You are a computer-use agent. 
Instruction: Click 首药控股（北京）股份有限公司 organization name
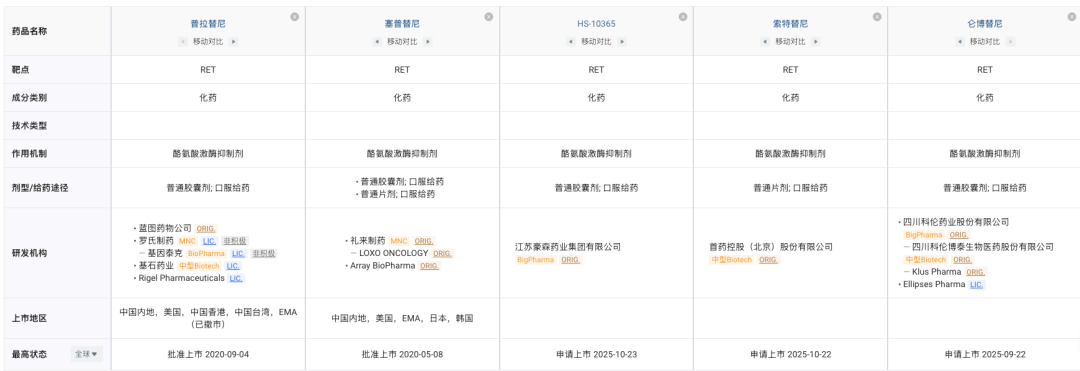point(771,246)
